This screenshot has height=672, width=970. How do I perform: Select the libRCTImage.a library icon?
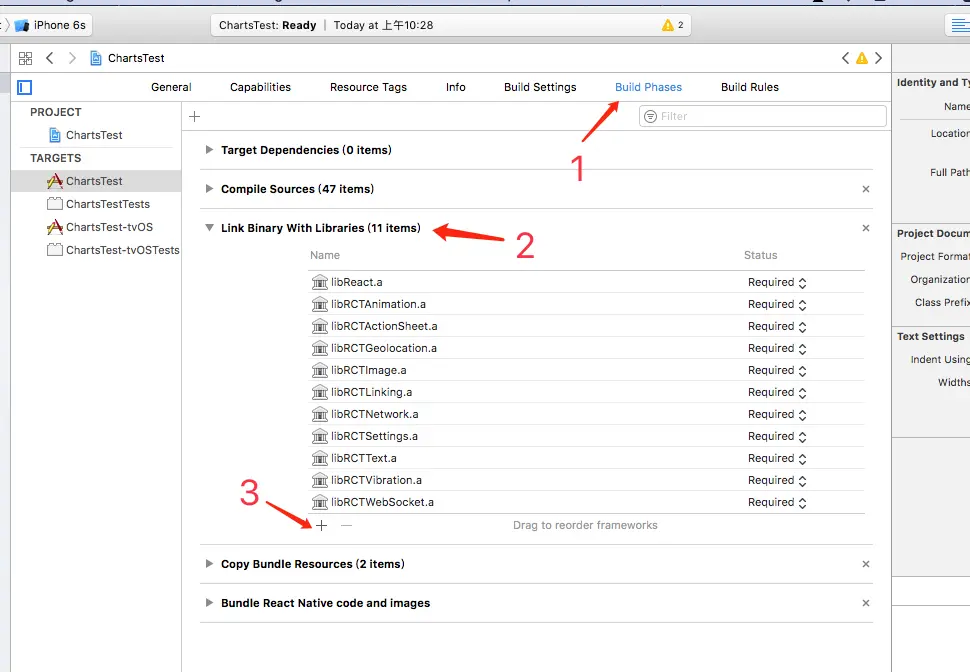click(319, 370)
